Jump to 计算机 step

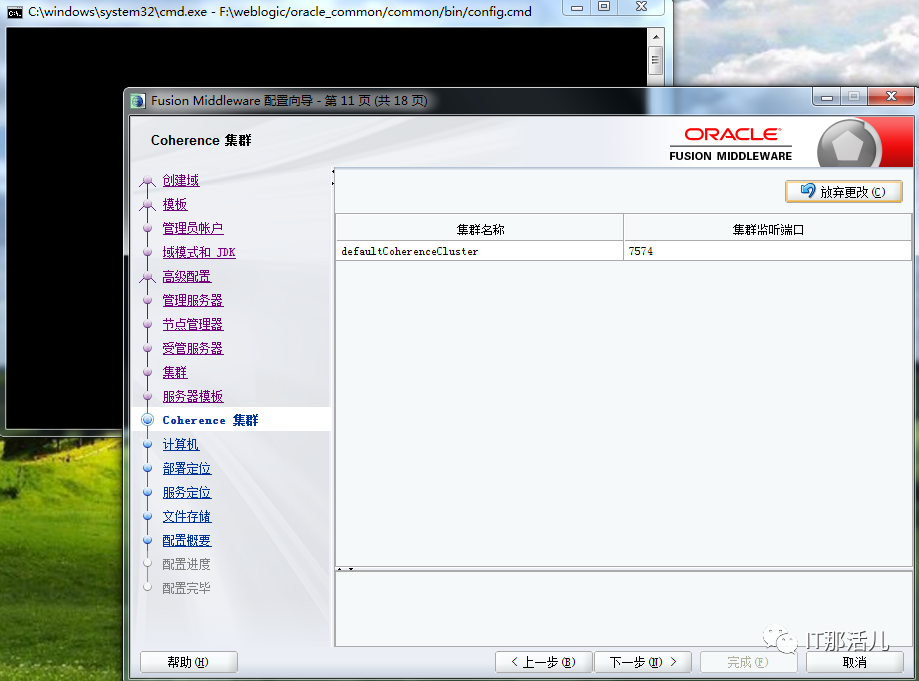[181, 444]
